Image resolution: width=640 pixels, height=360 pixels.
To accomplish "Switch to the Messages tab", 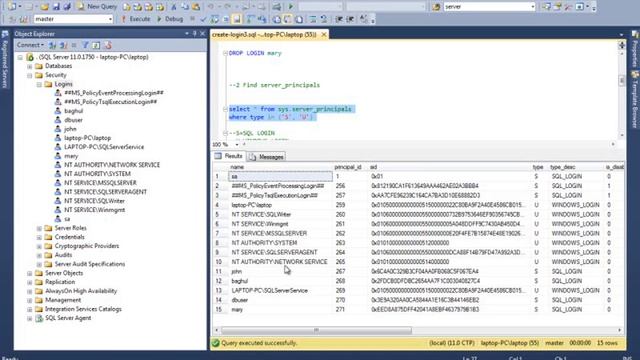I will (266, 157).
